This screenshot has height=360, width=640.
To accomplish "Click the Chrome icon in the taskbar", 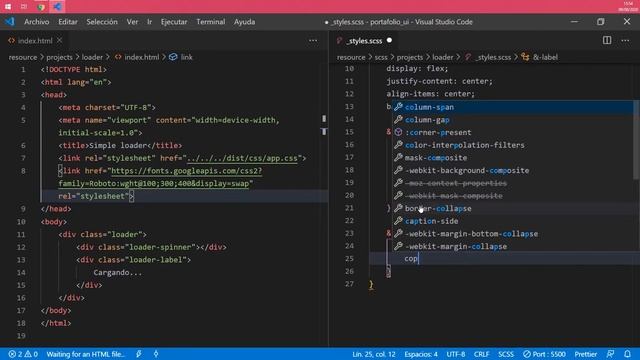I will pyautogui.click(x=40, y=7).
